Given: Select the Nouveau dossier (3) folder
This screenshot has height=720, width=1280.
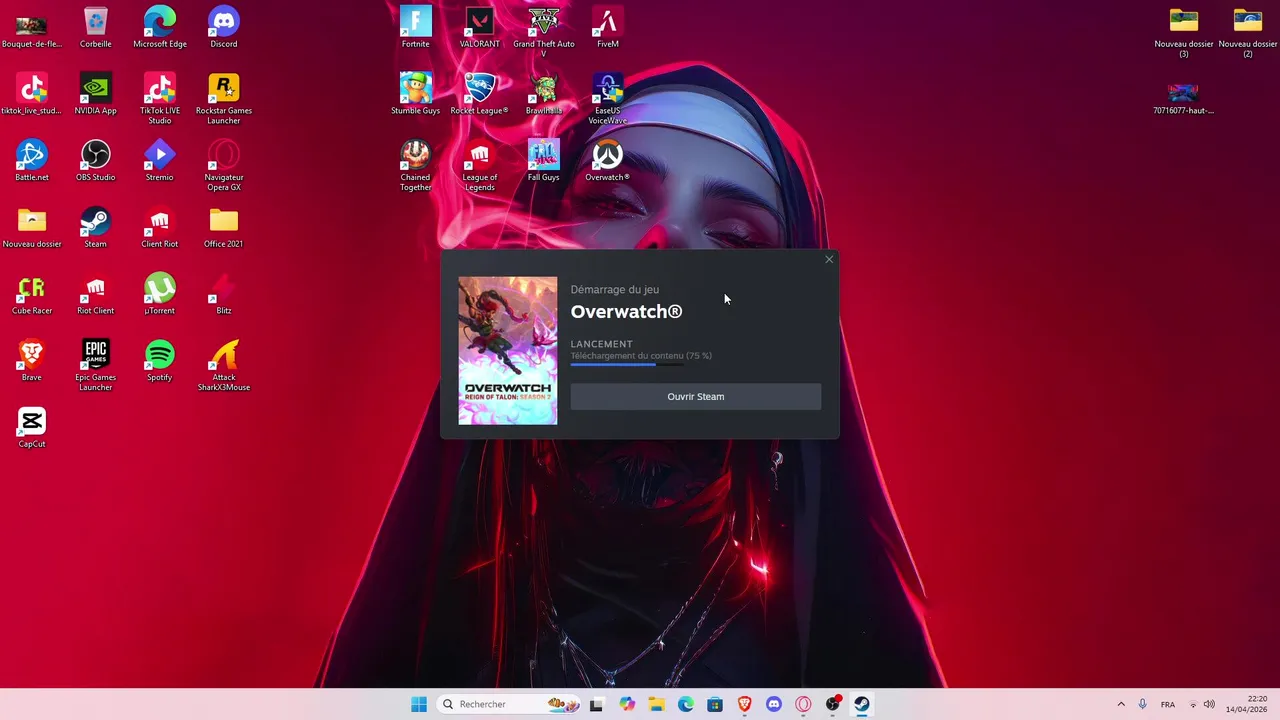Looking at the screenshot, I should coord(1184,31).
